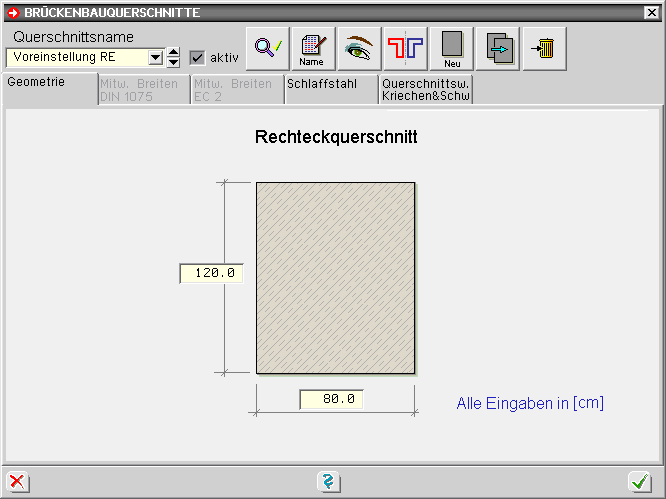The image size is (666, 499).
Task: Open the Querschnittsw. Kriechen&Schw tab
Action: point(425,90)
